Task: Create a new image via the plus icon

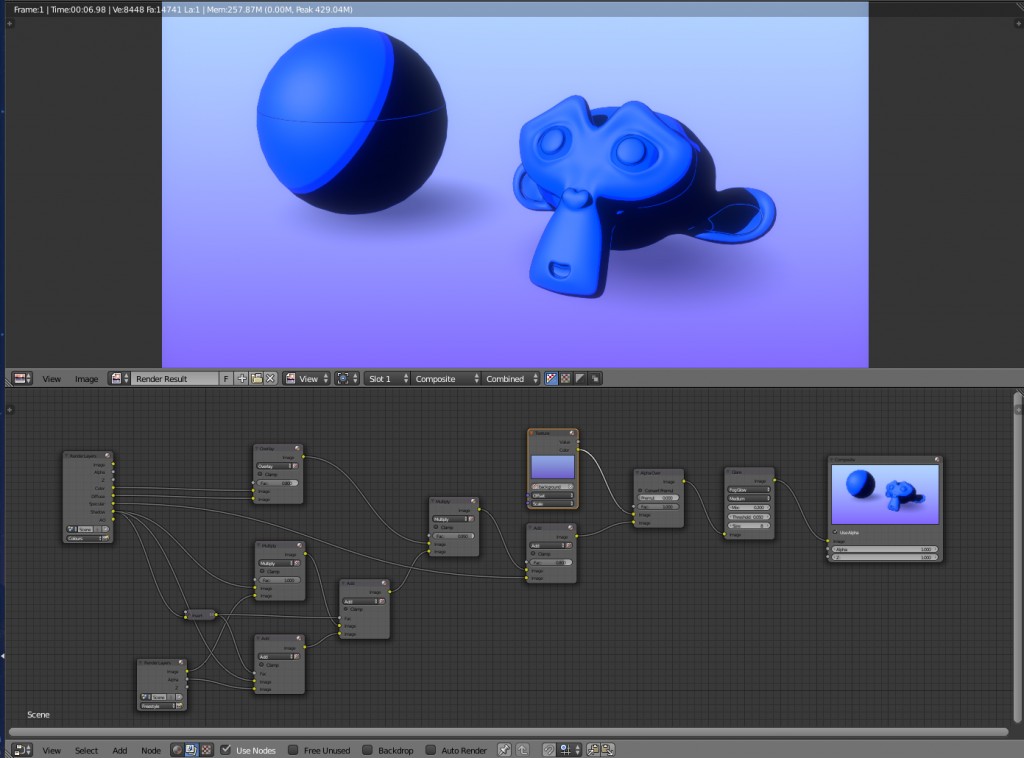Action: pos(240,378)
